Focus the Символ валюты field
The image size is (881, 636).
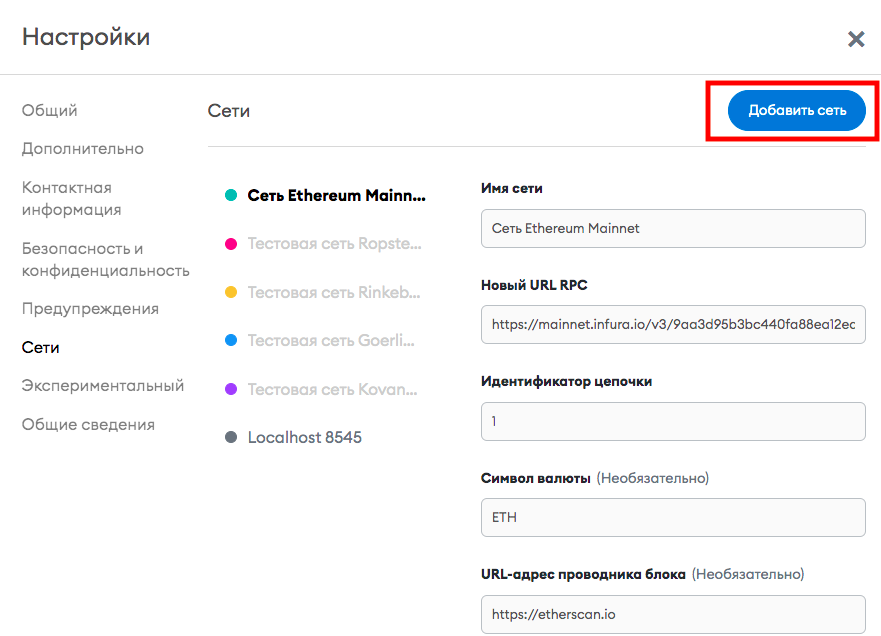(673, 517)
